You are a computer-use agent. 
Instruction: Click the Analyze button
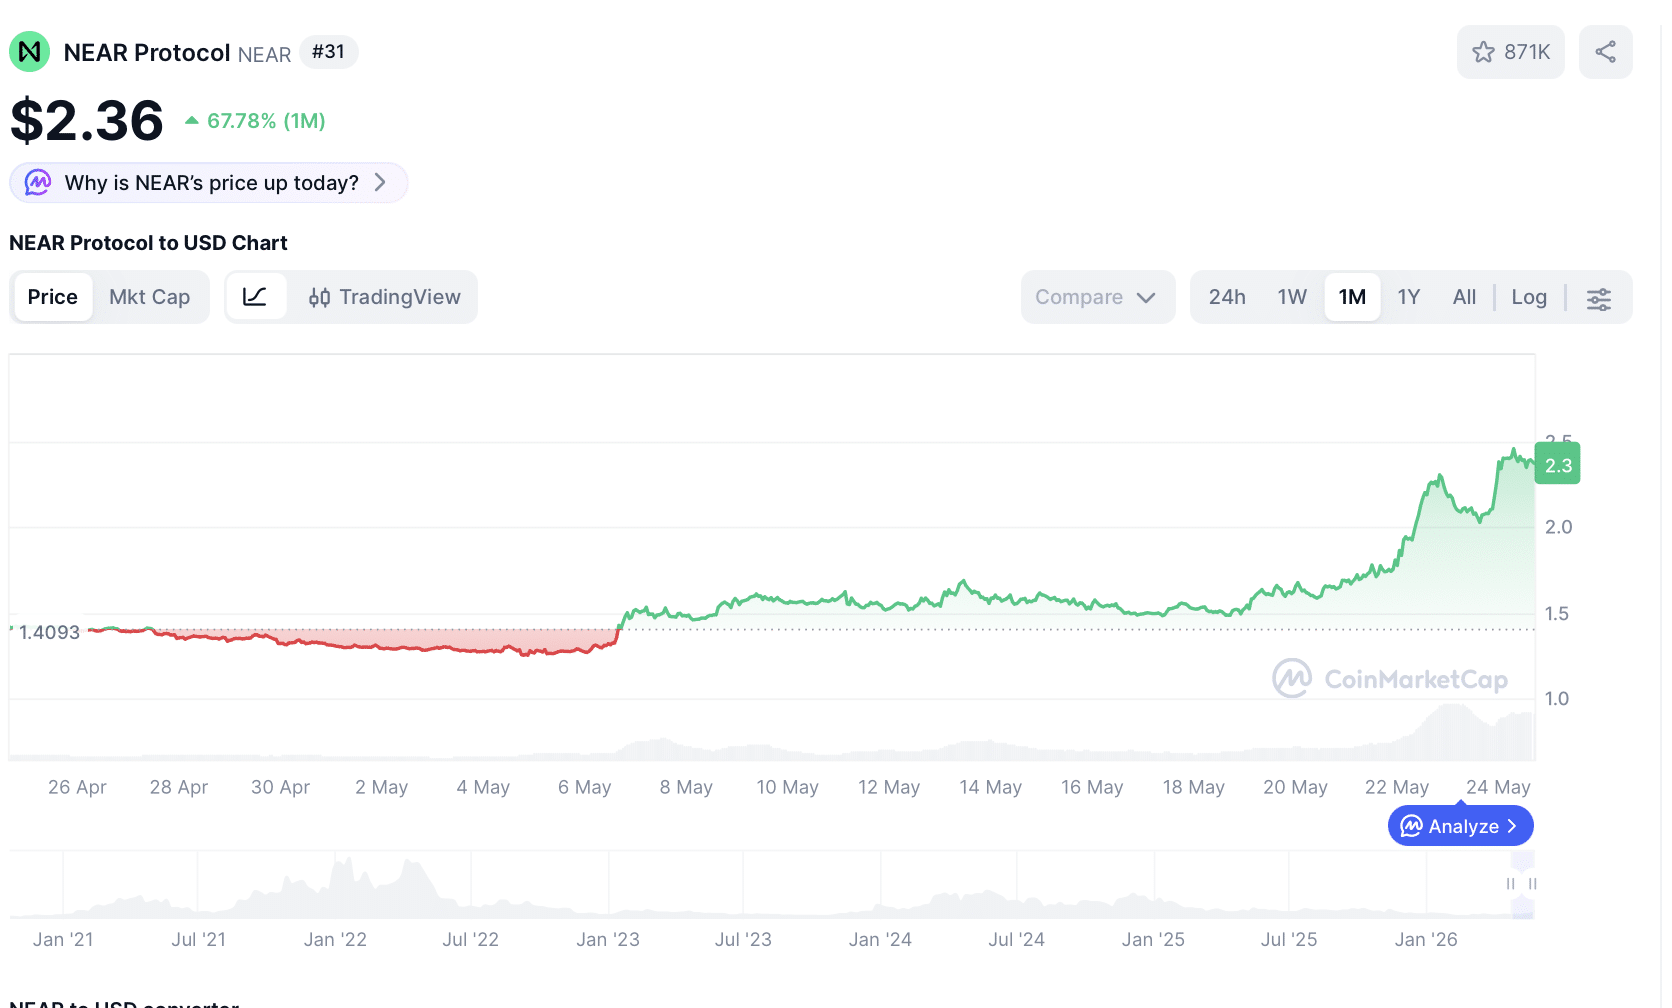pyautogui.click(x=1460, y=826)
